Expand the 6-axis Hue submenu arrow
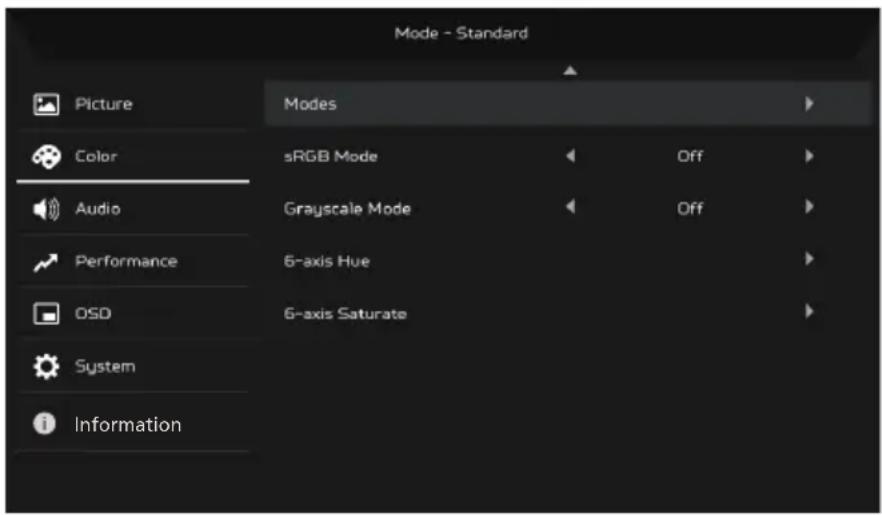The width and height of the screenshot is (882, 515). point(809,259)
